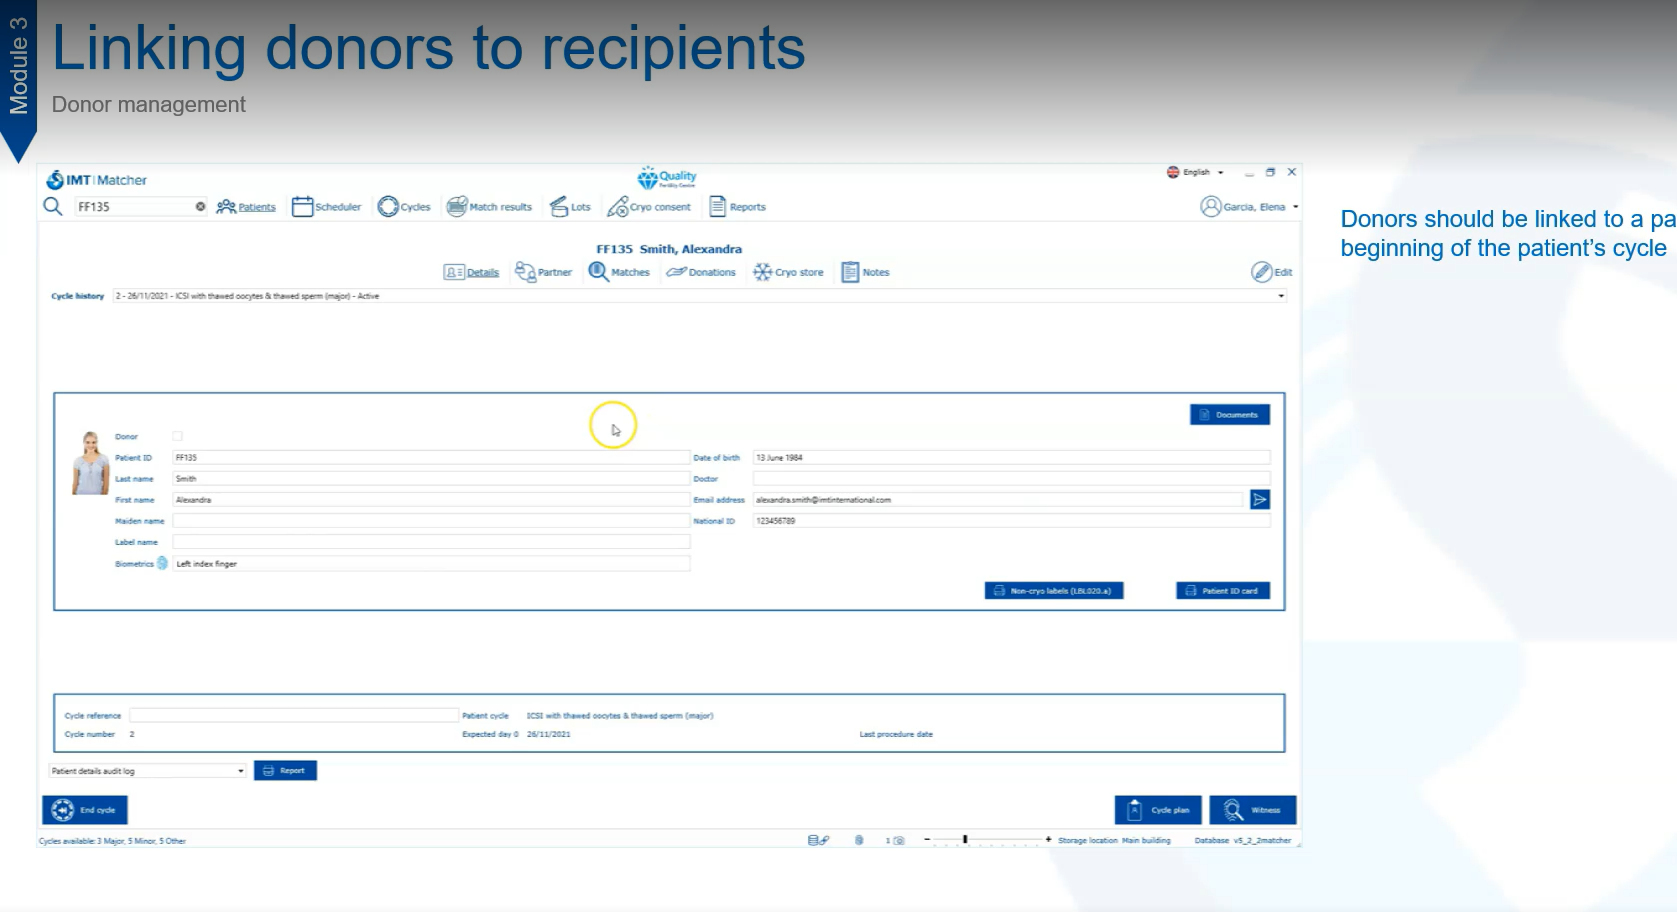1677x912 pixels.
Task: Adjust the zoom slider in status bar
Action: (965, 840)
